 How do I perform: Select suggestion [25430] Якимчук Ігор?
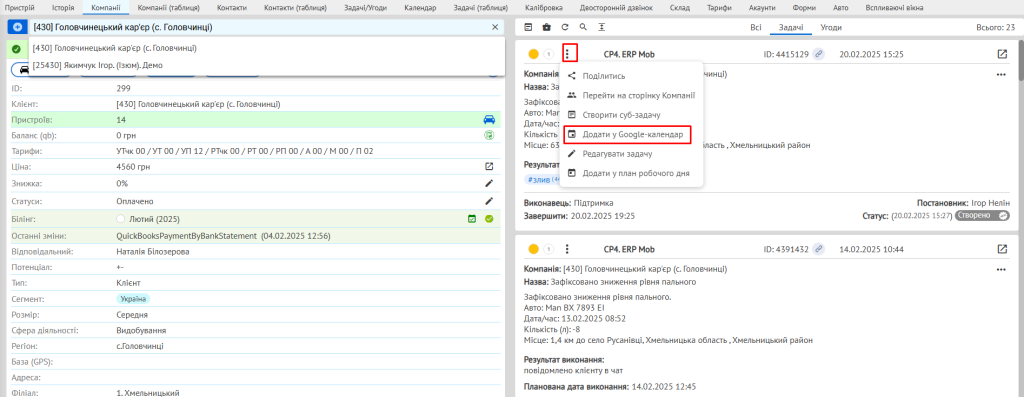tap(266, 65)
